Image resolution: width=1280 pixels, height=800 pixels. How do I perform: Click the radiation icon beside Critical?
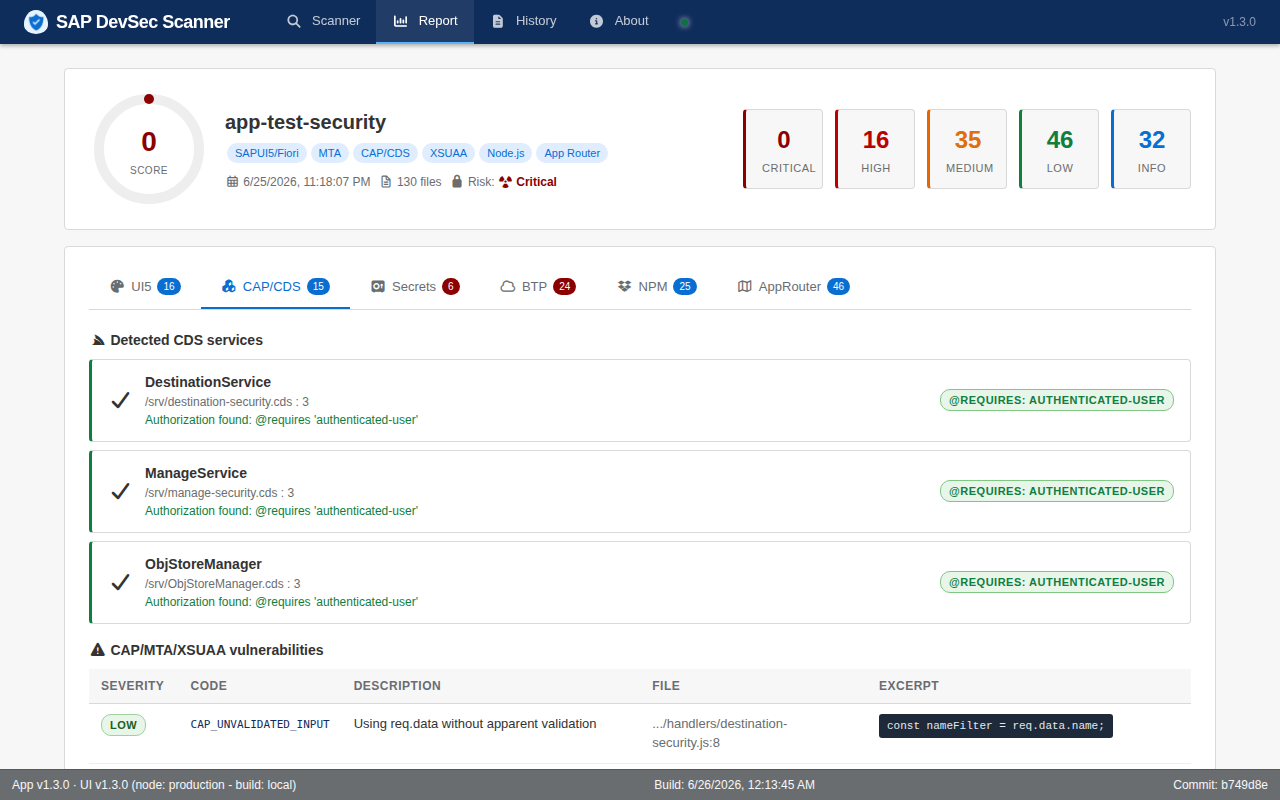(505, 182)
